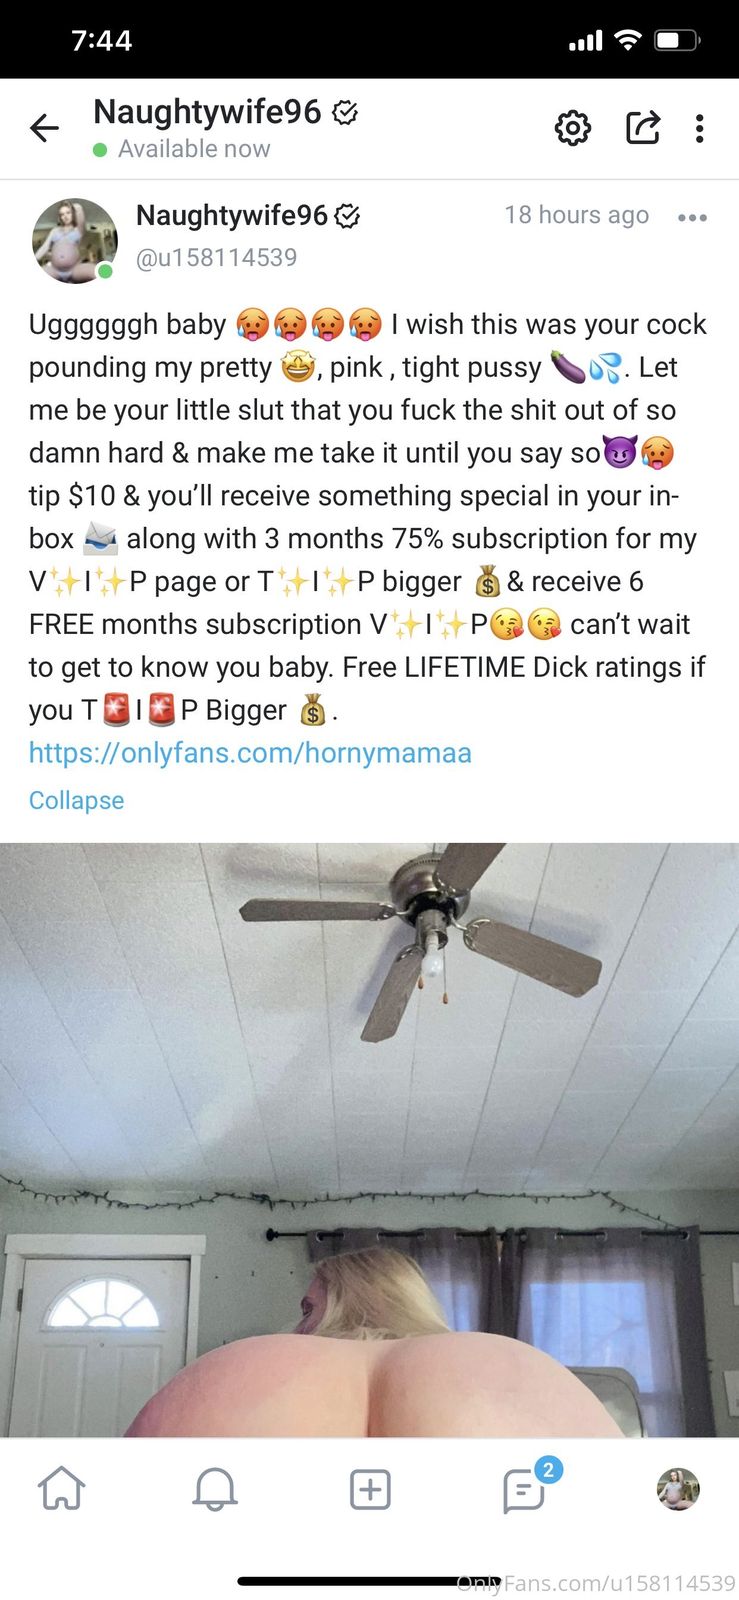The image size is (739, 1600).
Task: Tap the @u158114539 handle
Action: pyautogui.click(x=217, y=257)
